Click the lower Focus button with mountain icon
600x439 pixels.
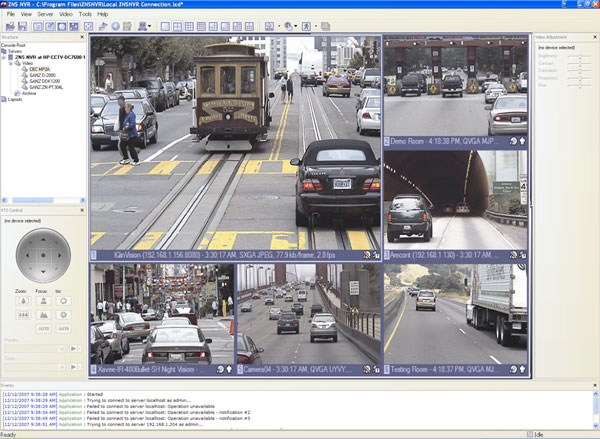44,315
